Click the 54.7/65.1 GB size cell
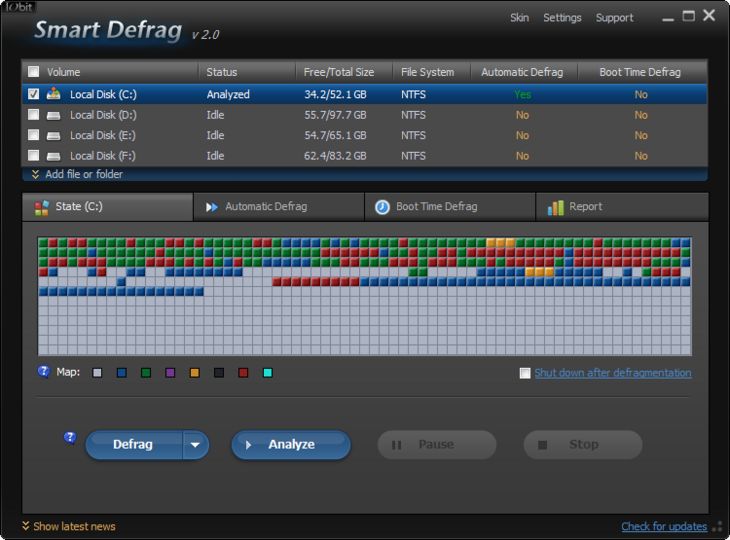 tap(335, 135)
